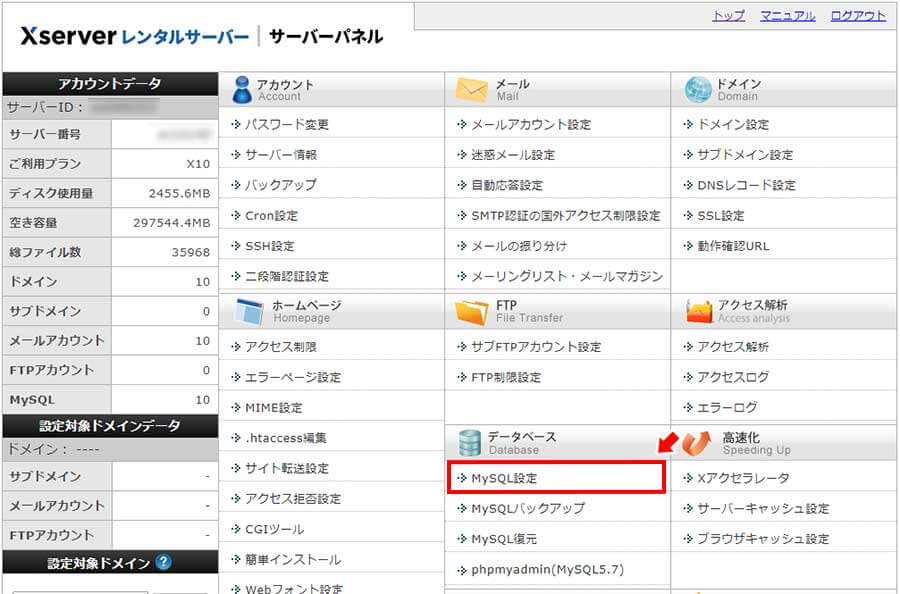Open パスワード変更 under Account
Viewport: 900px width, 594px height.
[286, 125]
